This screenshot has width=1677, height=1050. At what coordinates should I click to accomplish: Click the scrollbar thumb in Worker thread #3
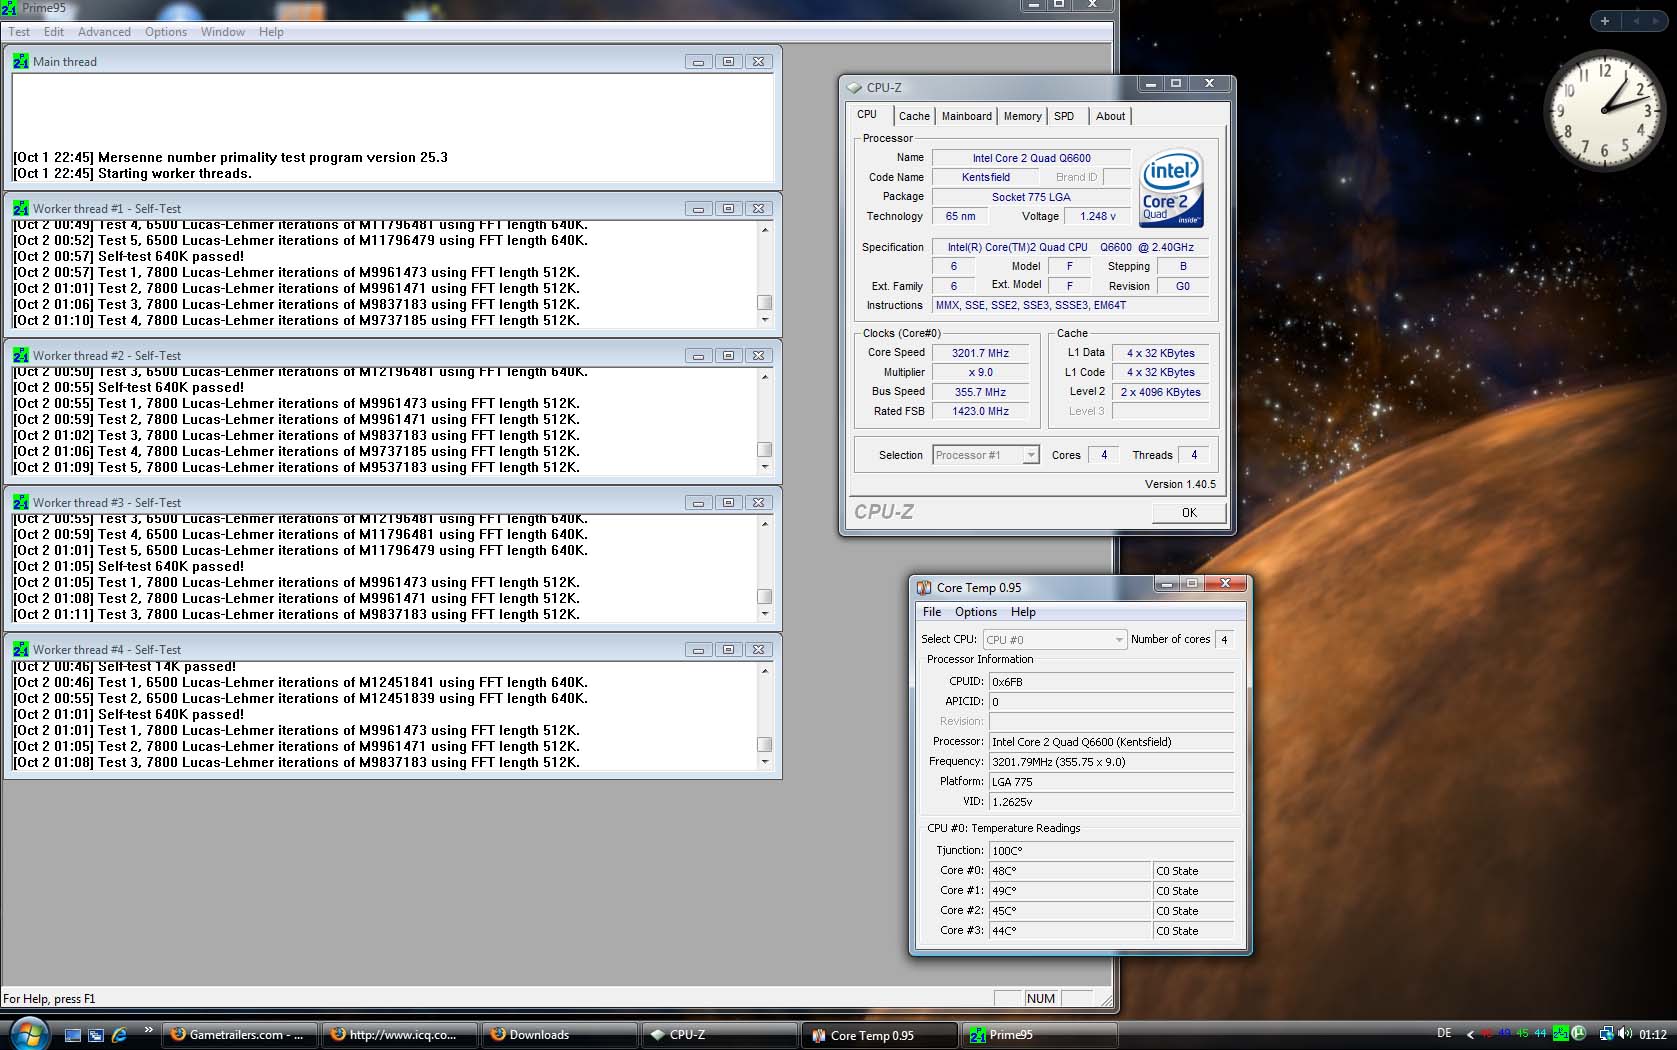point(765,597)
